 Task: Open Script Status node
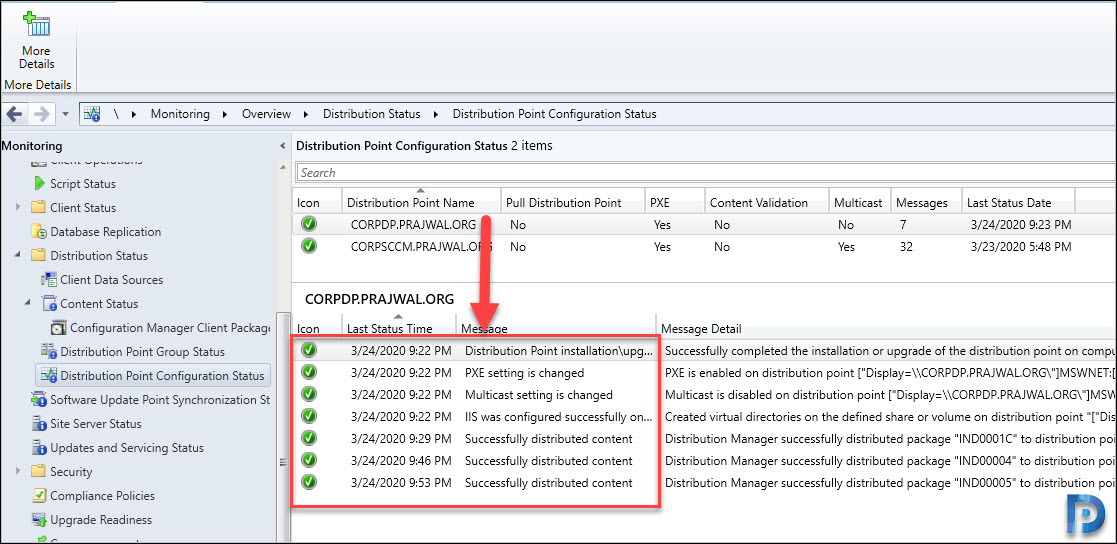83,184
